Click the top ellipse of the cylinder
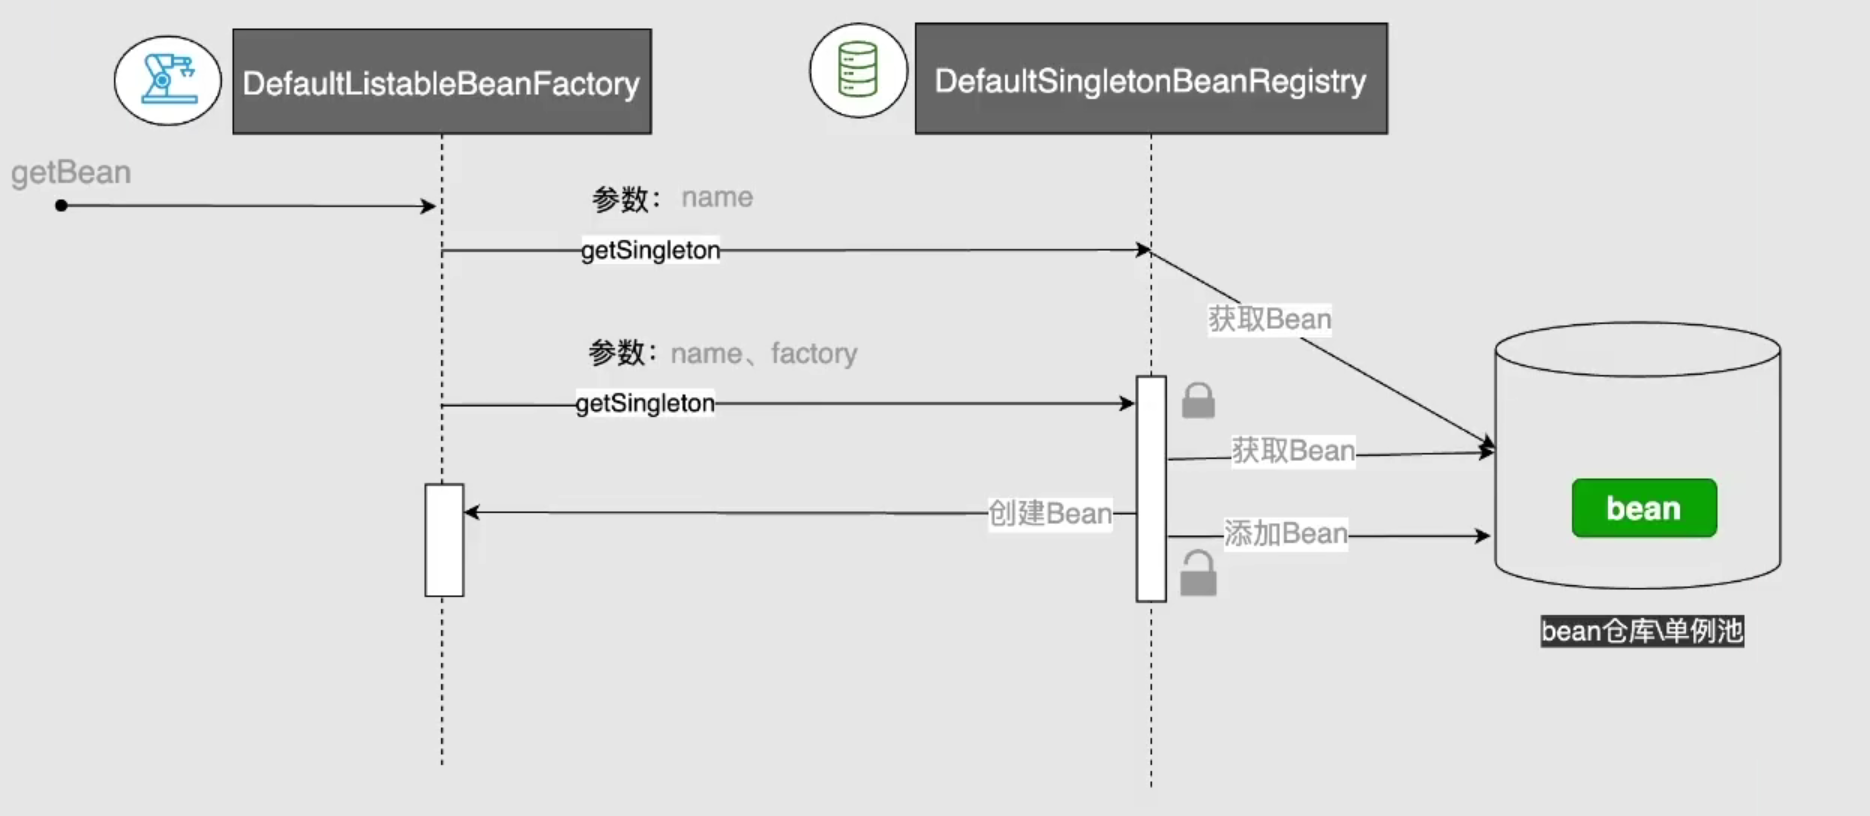1870x816 pixels. 1637,349
